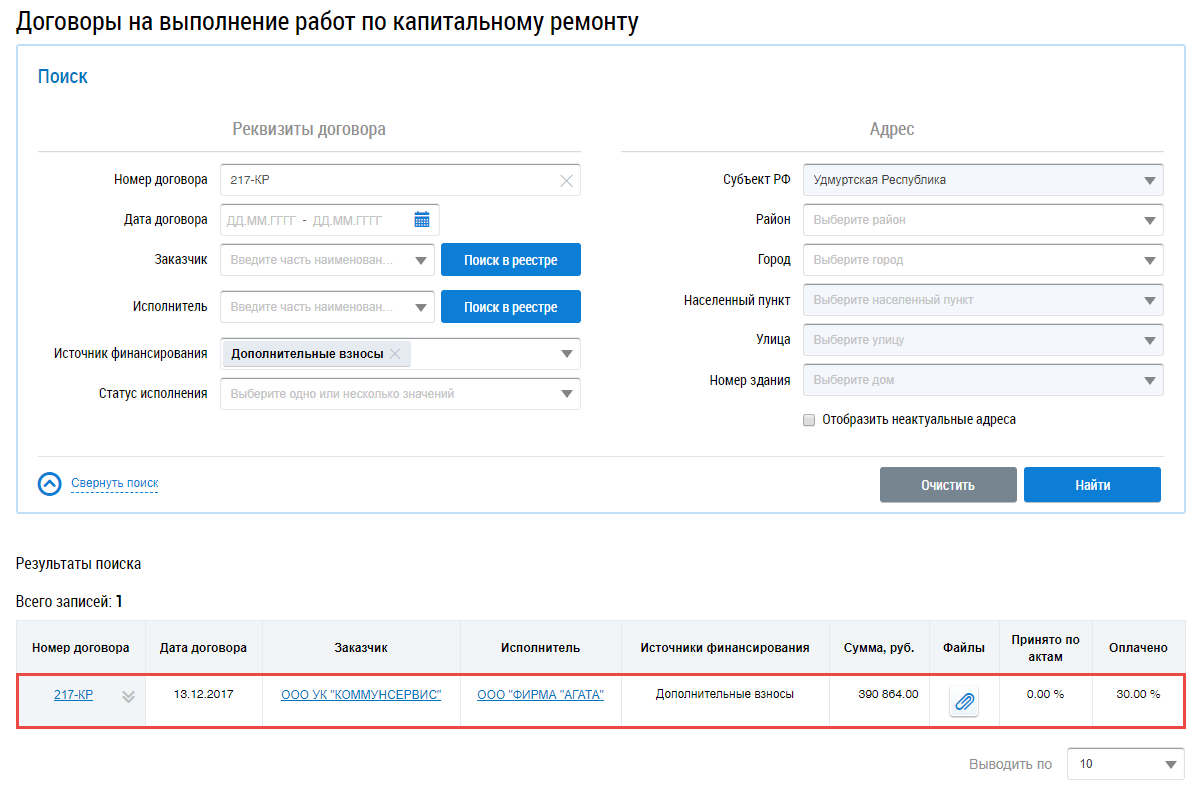Change page size 'Выводить по' dropdown
This screenshot has height=791, width=1194.
(x=1170, y=765)
